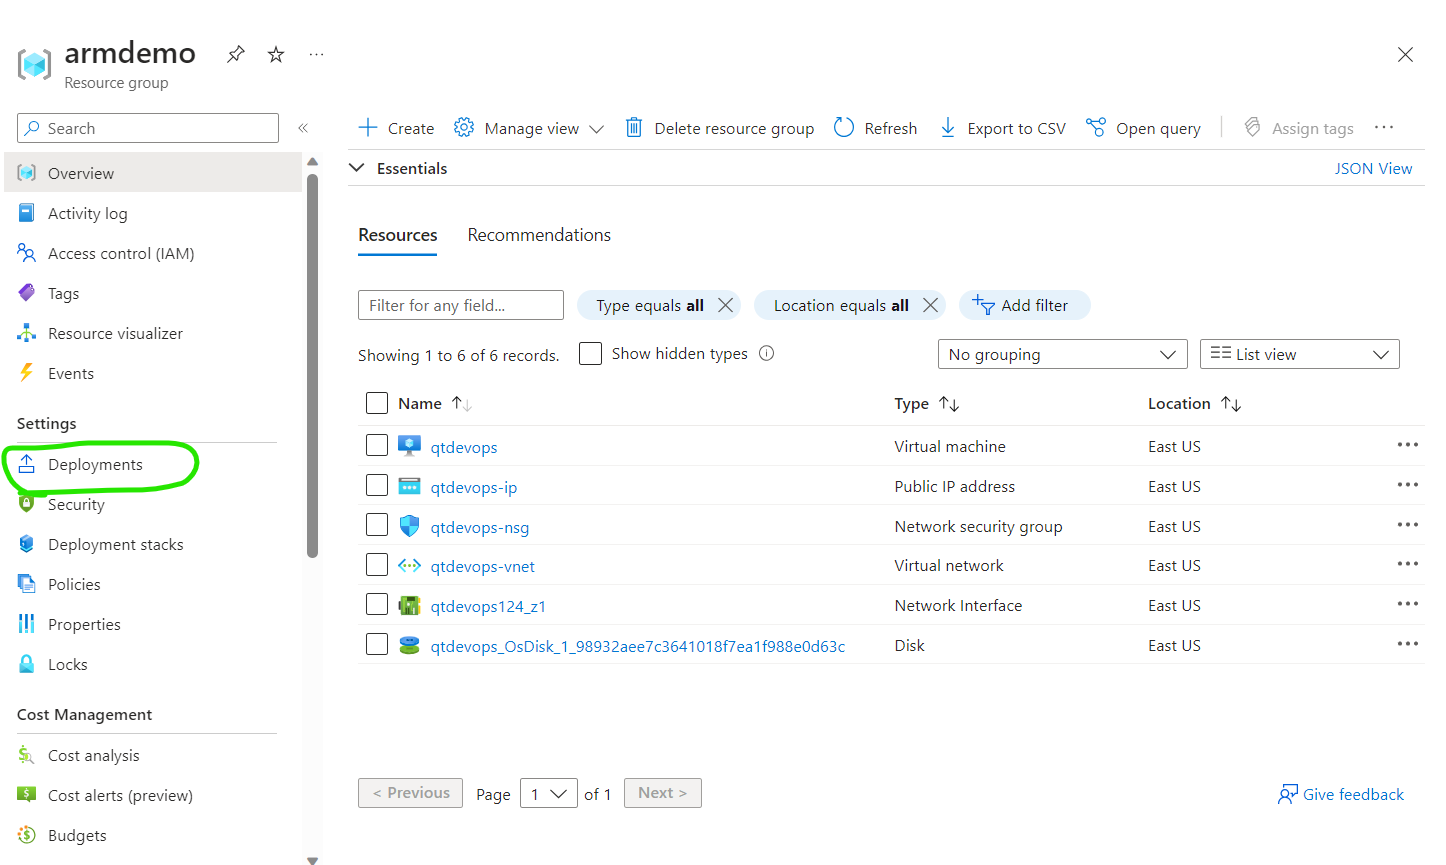Remove the Type equals all filter
Screen dimensions: 1446x865
pyautogui.click(x=726, y=305)
